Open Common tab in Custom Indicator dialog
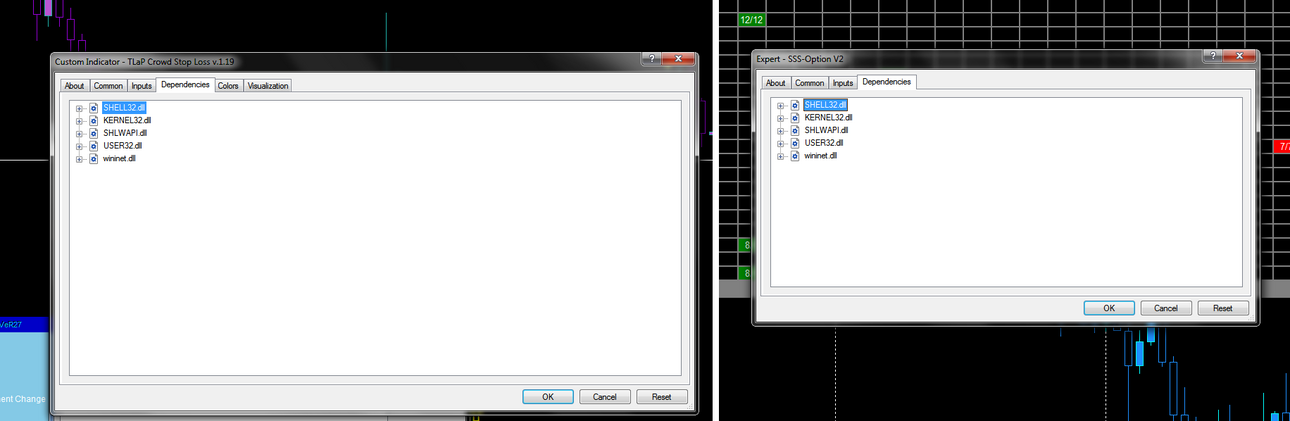This screenshot has height=421, width=1290. 108,86
